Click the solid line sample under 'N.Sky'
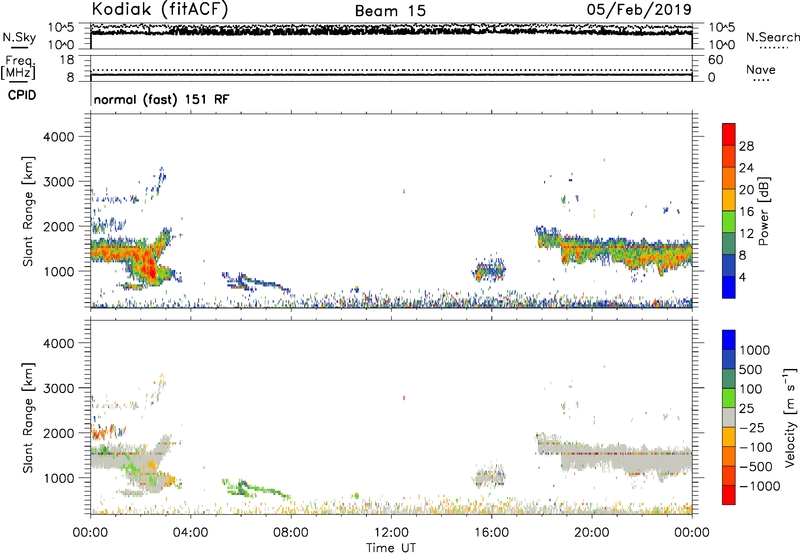Viewport: 800px width, 554px height. [19, 47]
